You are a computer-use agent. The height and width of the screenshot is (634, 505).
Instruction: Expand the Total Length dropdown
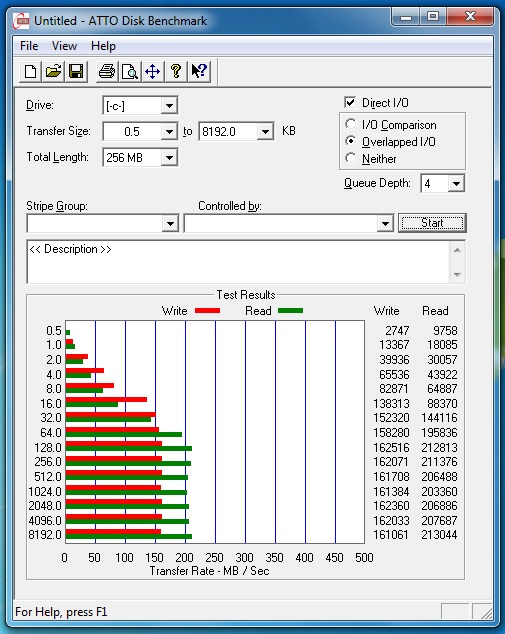(169, 157)
